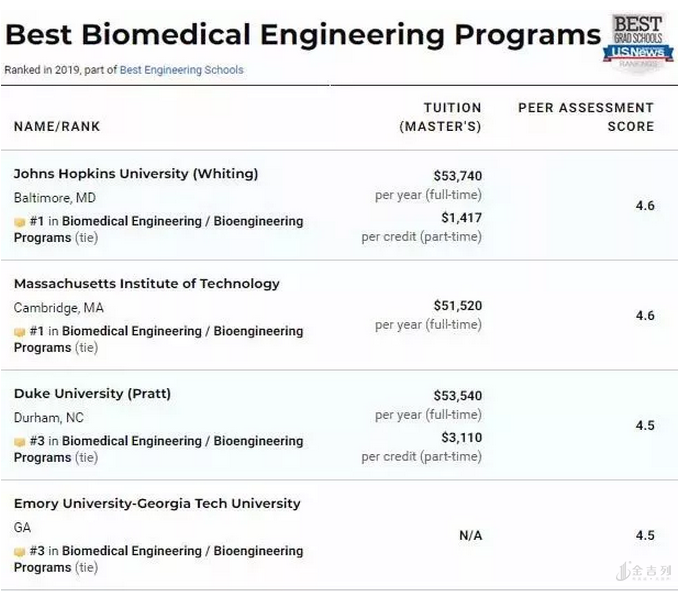Sort by the Name/Rank column header

point(57,127)
